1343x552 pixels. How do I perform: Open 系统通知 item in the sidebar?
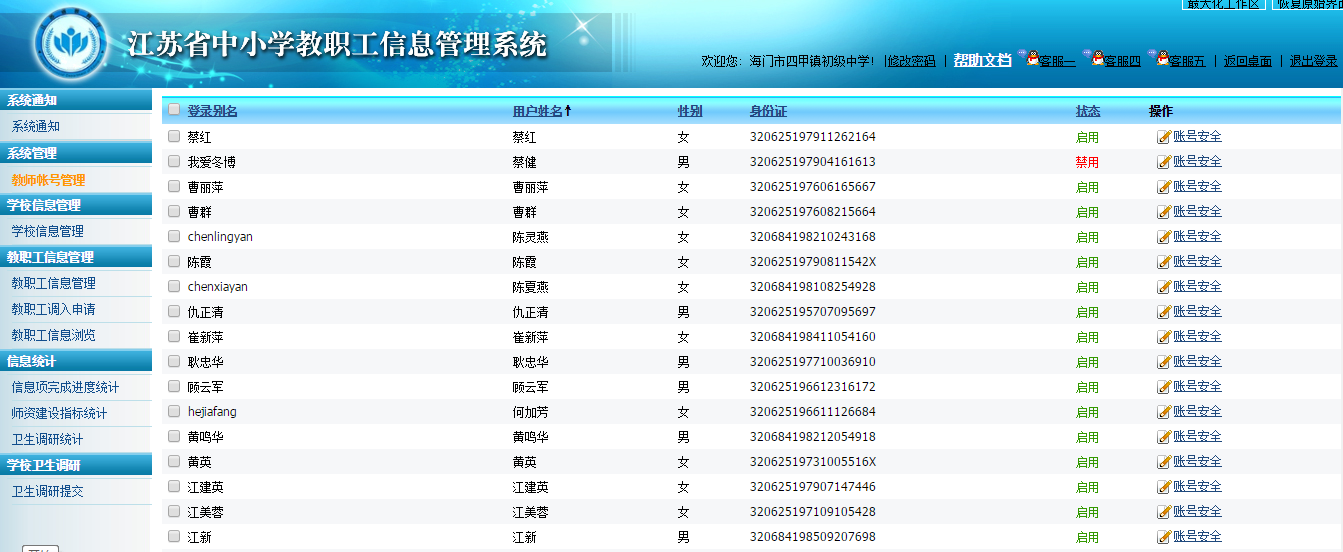[36, 127]
